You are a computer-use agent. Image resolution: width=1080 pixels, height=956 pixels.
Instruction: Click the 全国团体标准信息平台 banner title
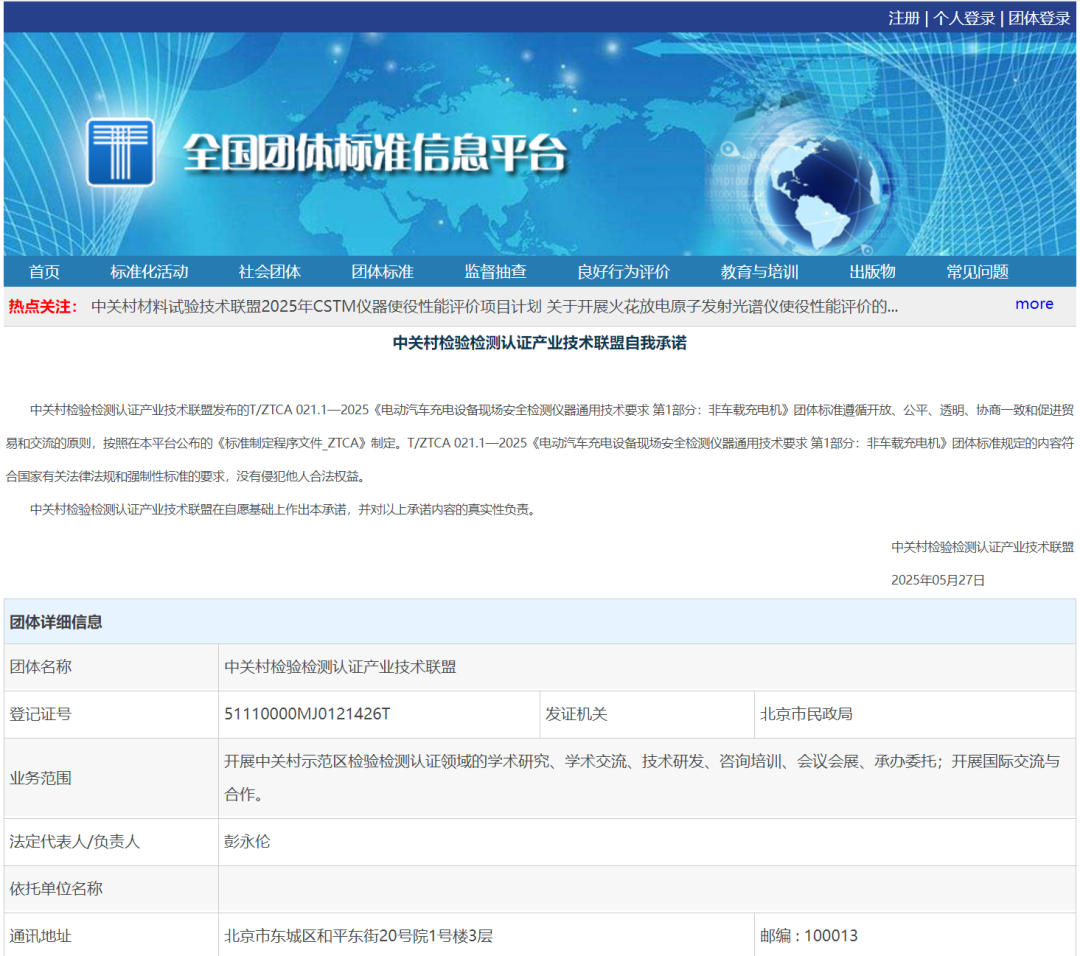(x=374, y=153)
